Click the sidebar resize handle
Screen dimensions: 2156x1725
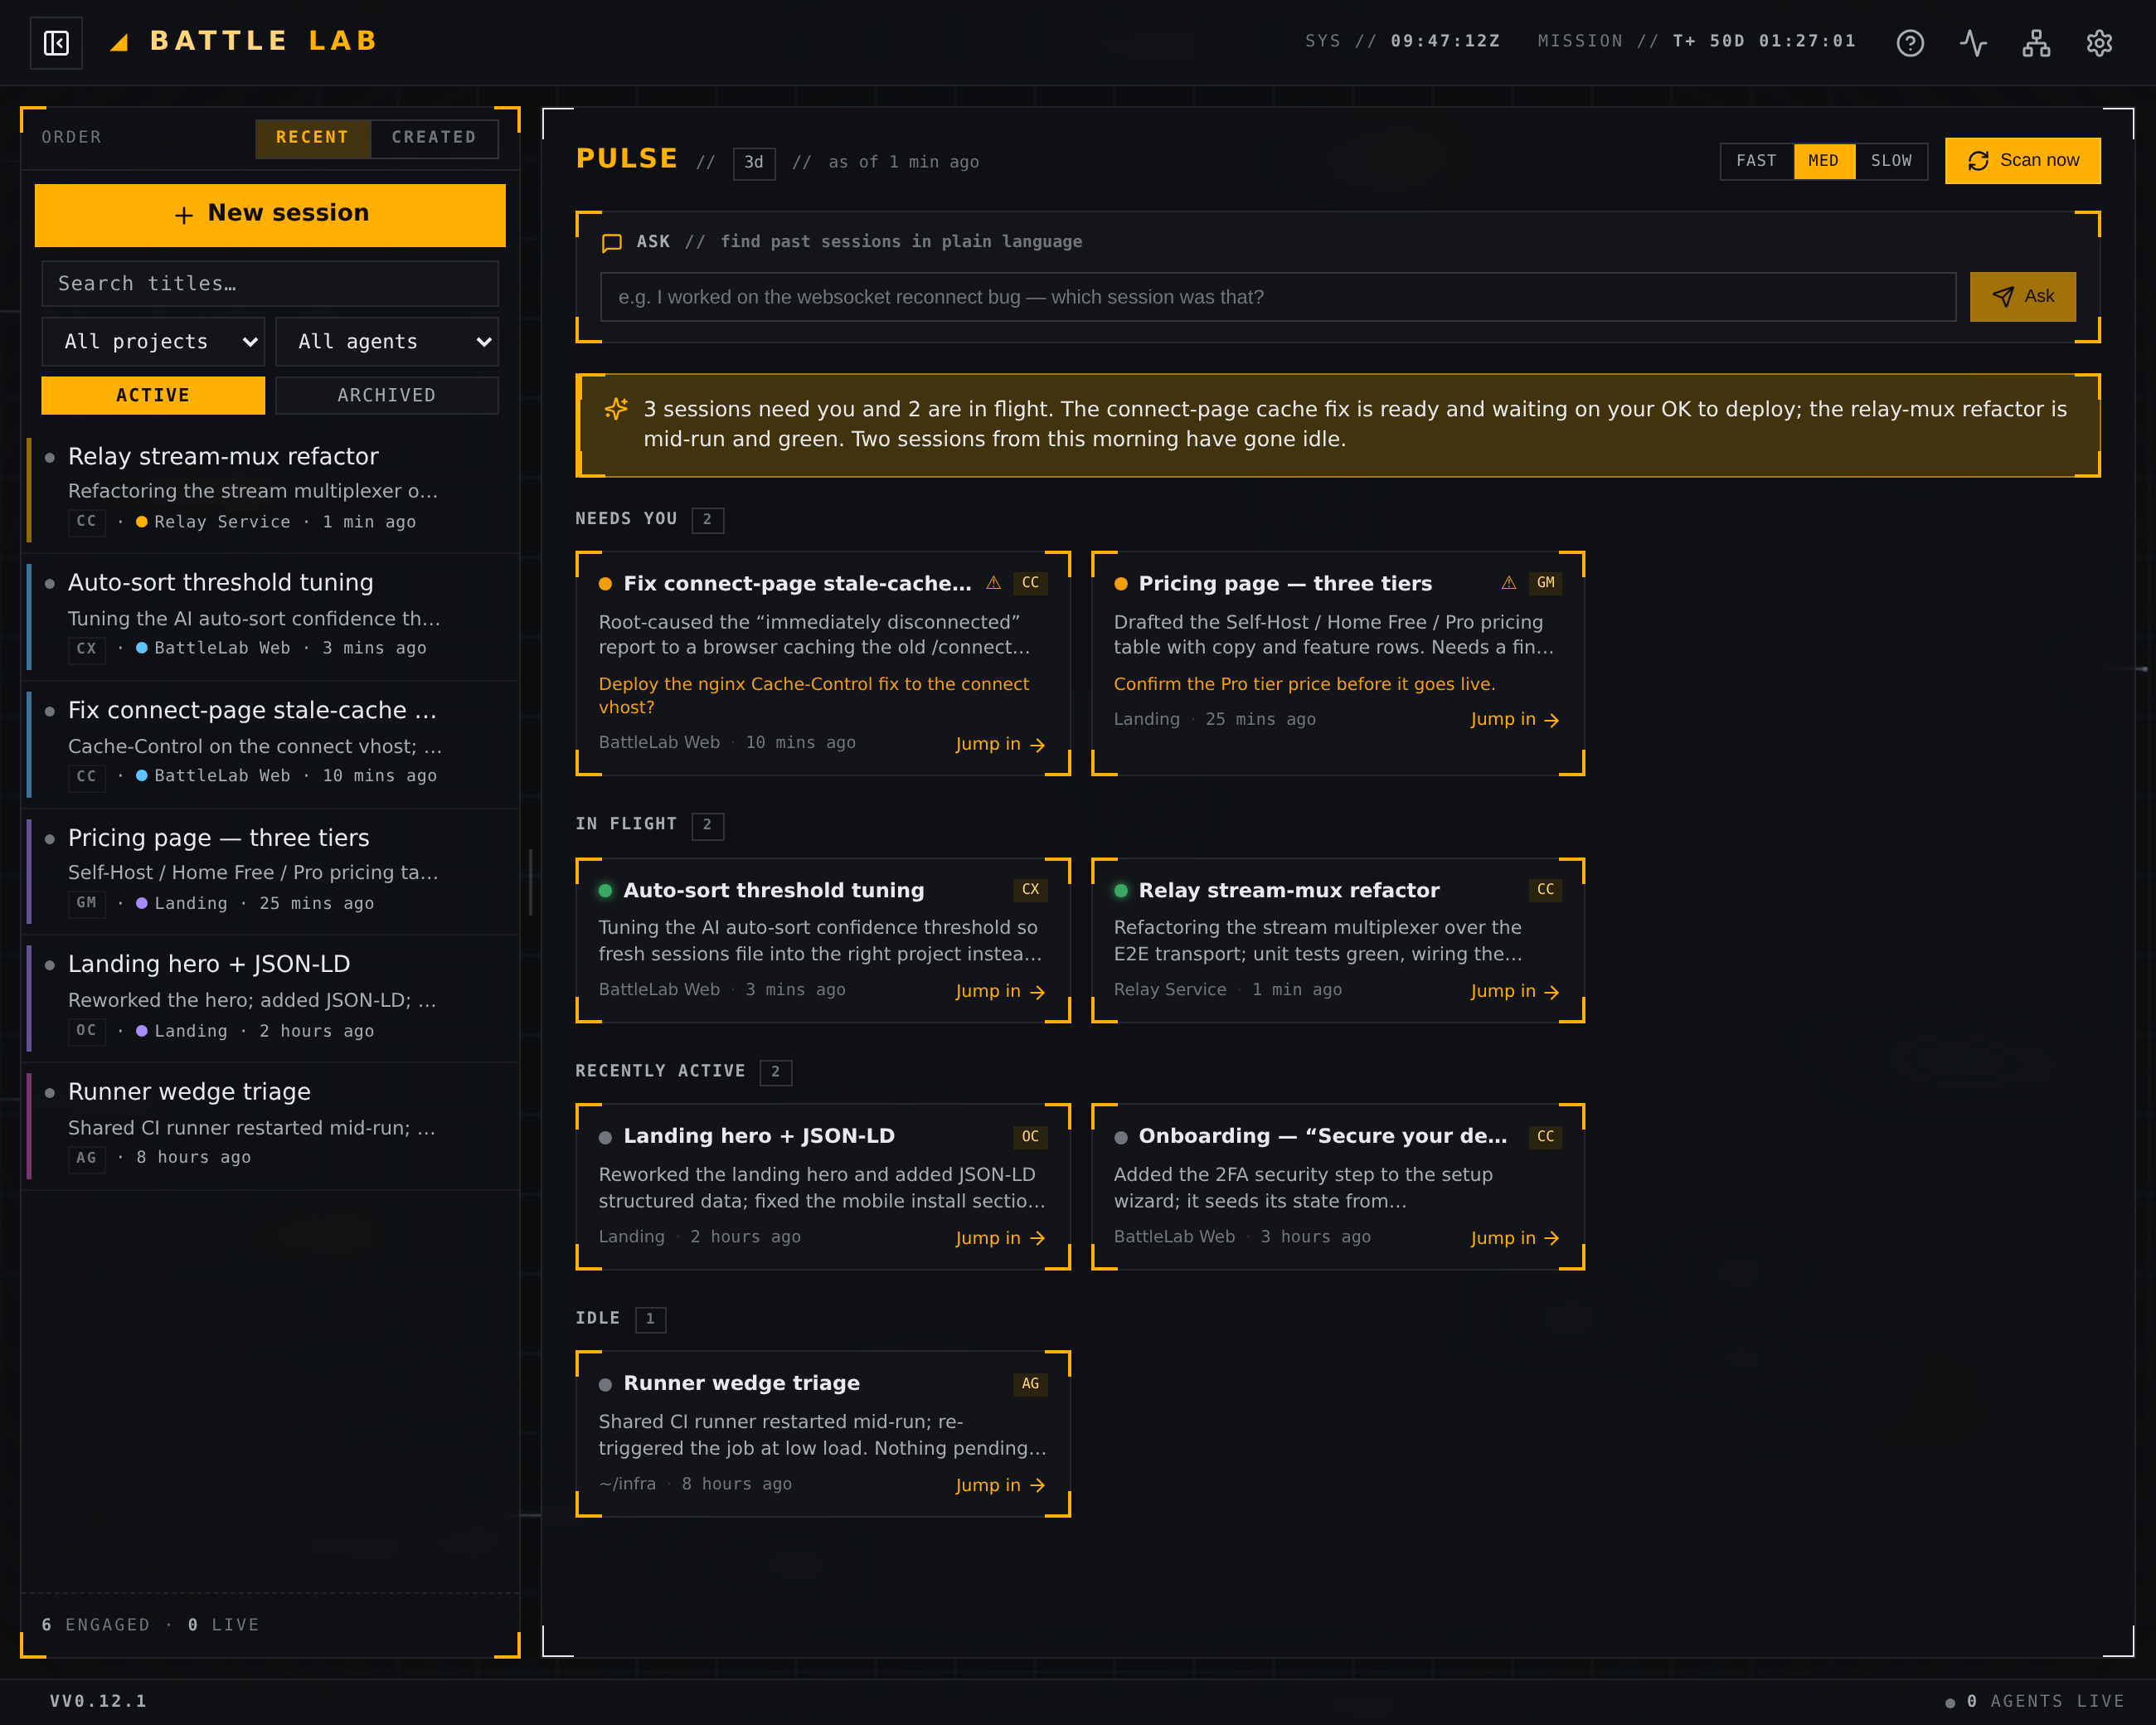[530, 882]
